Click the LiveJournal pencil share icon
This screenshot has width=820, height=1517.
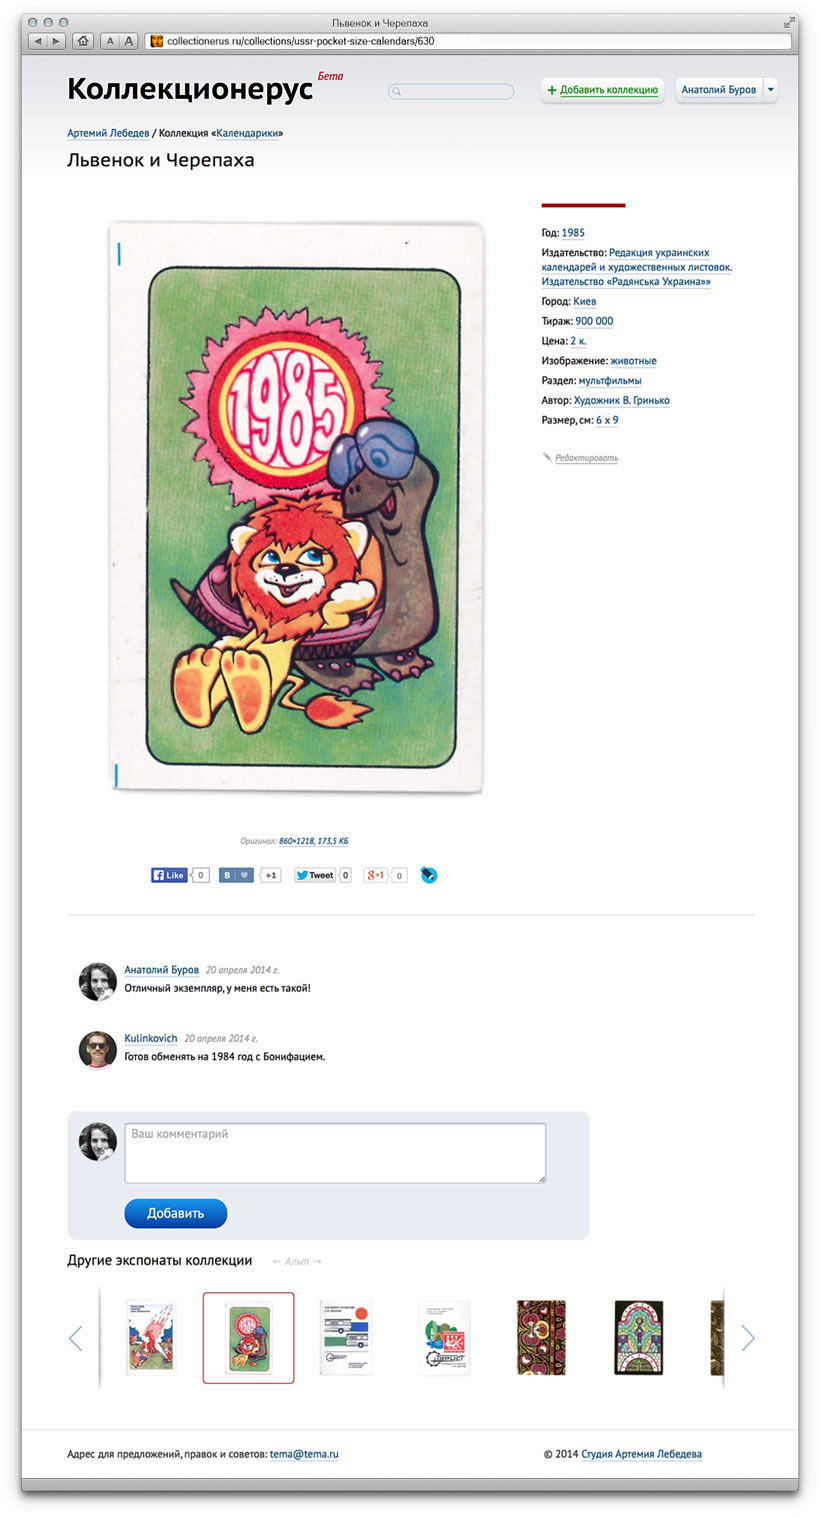point(428,875)
